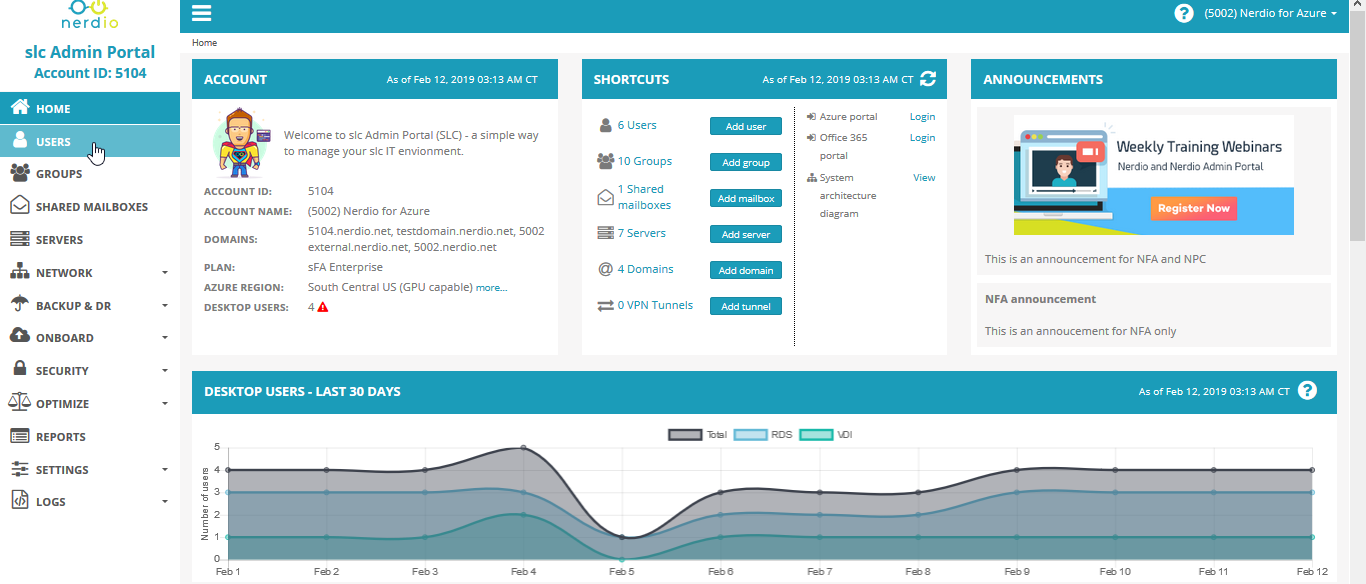Expand the Backup & DR menu arrow
This screenshot has height=584, width=1366.
click(165, 305)
